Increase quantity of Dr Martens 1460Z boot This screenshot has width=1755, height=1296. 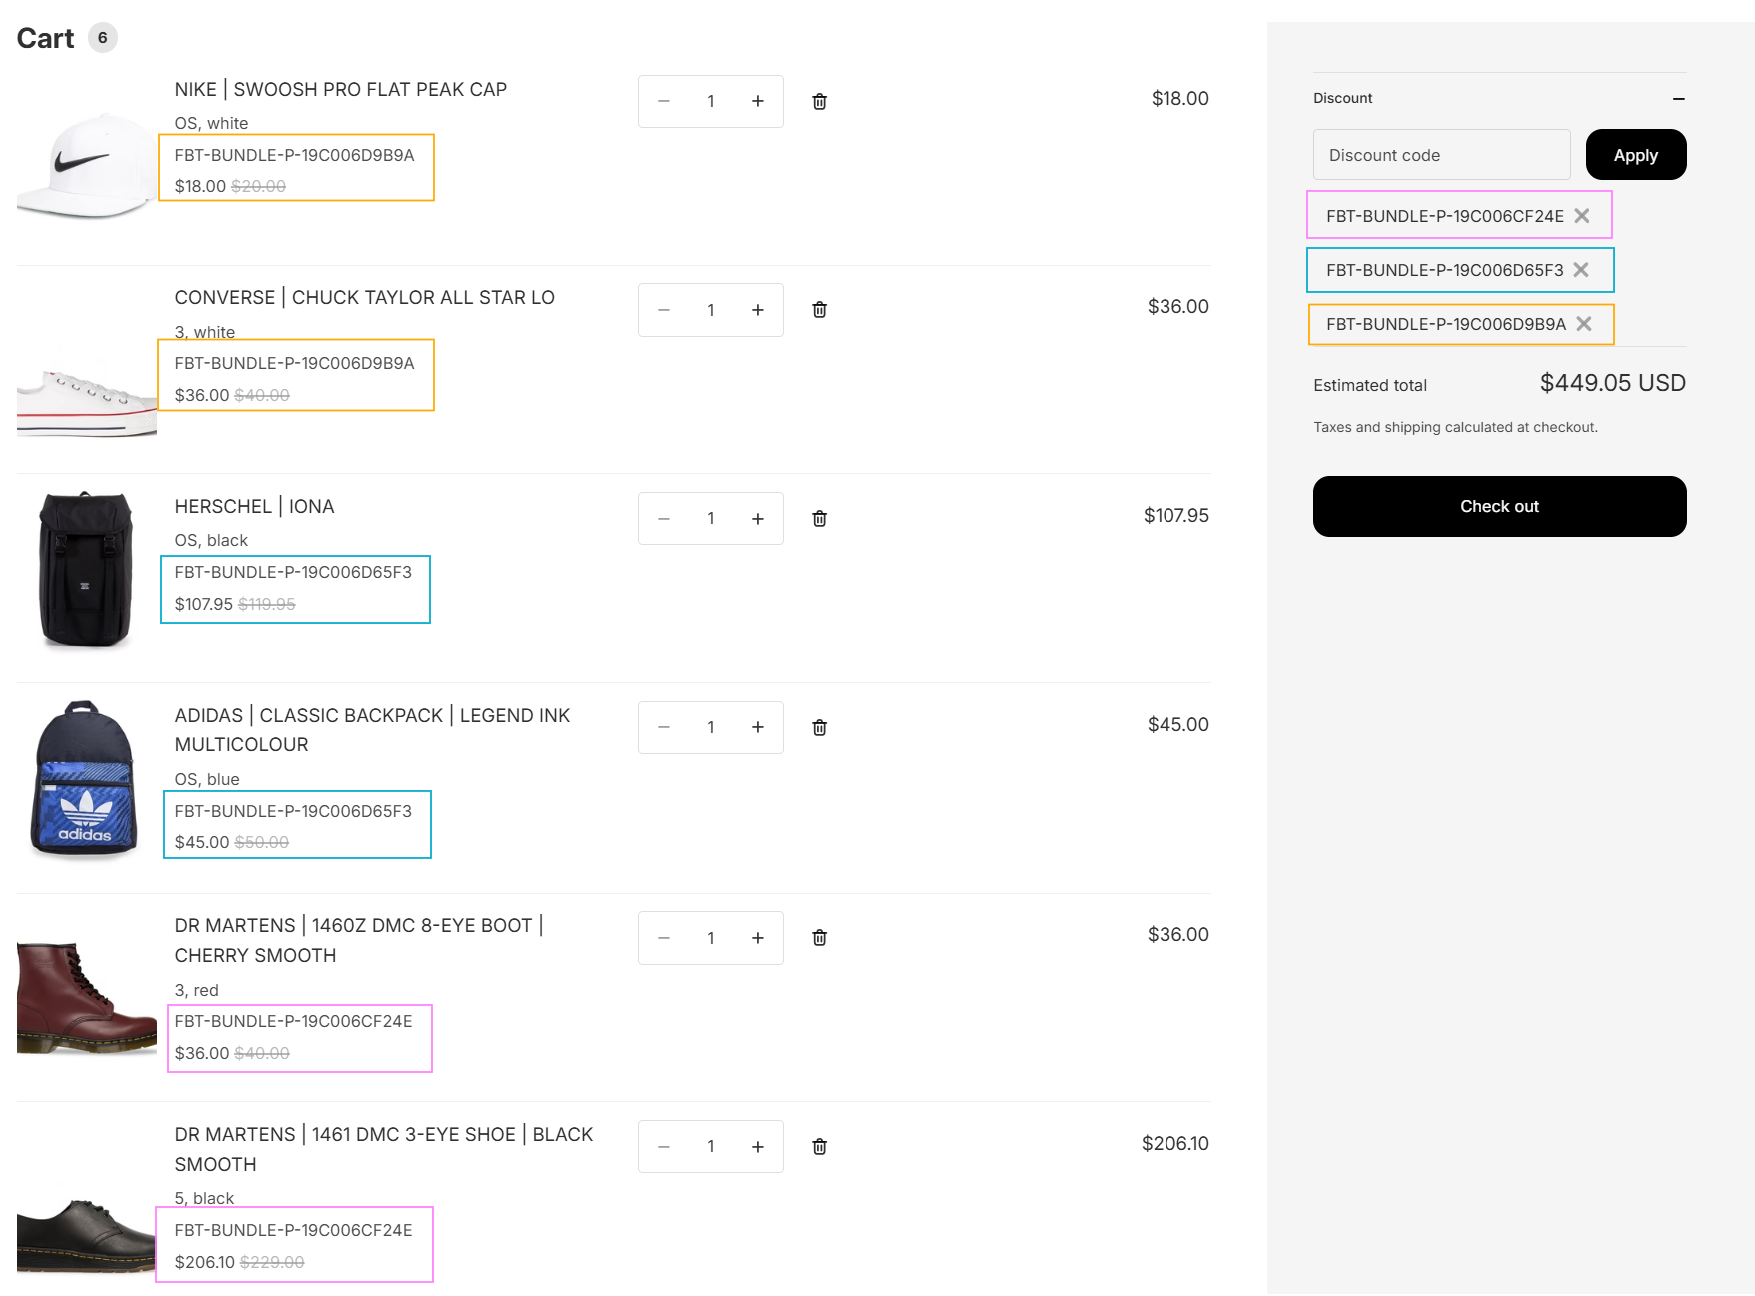(x=758, y=937)
